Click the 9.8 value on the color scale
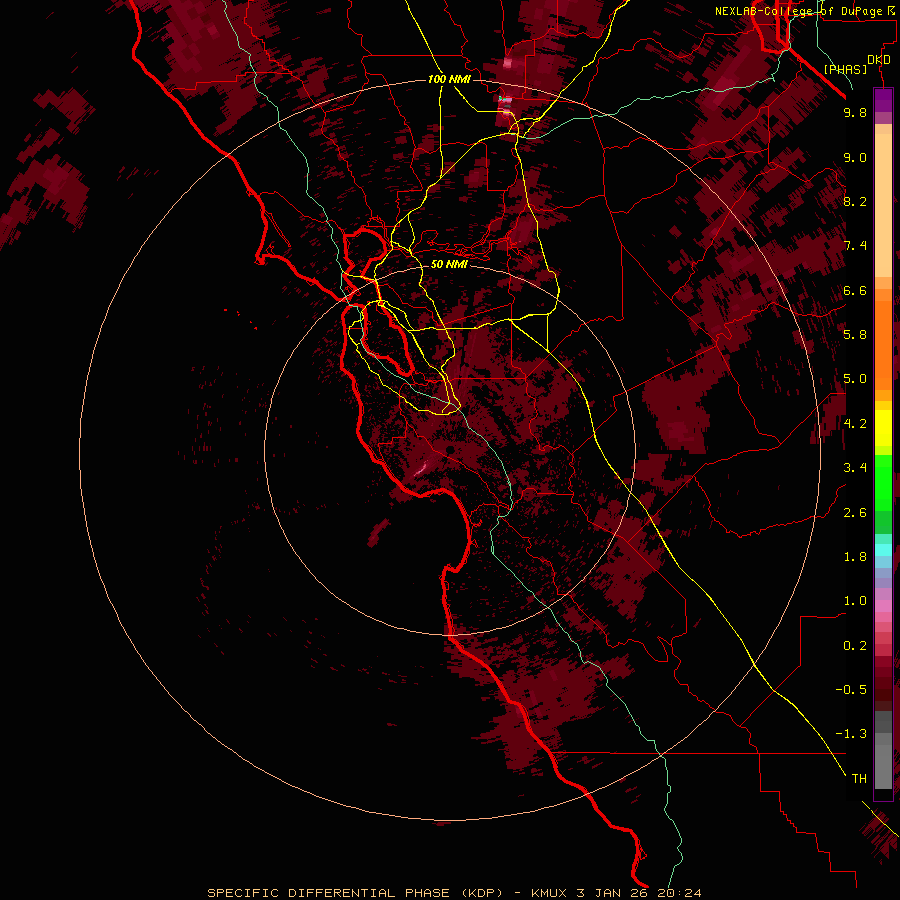900x900 pixels. tap(855, 112)
